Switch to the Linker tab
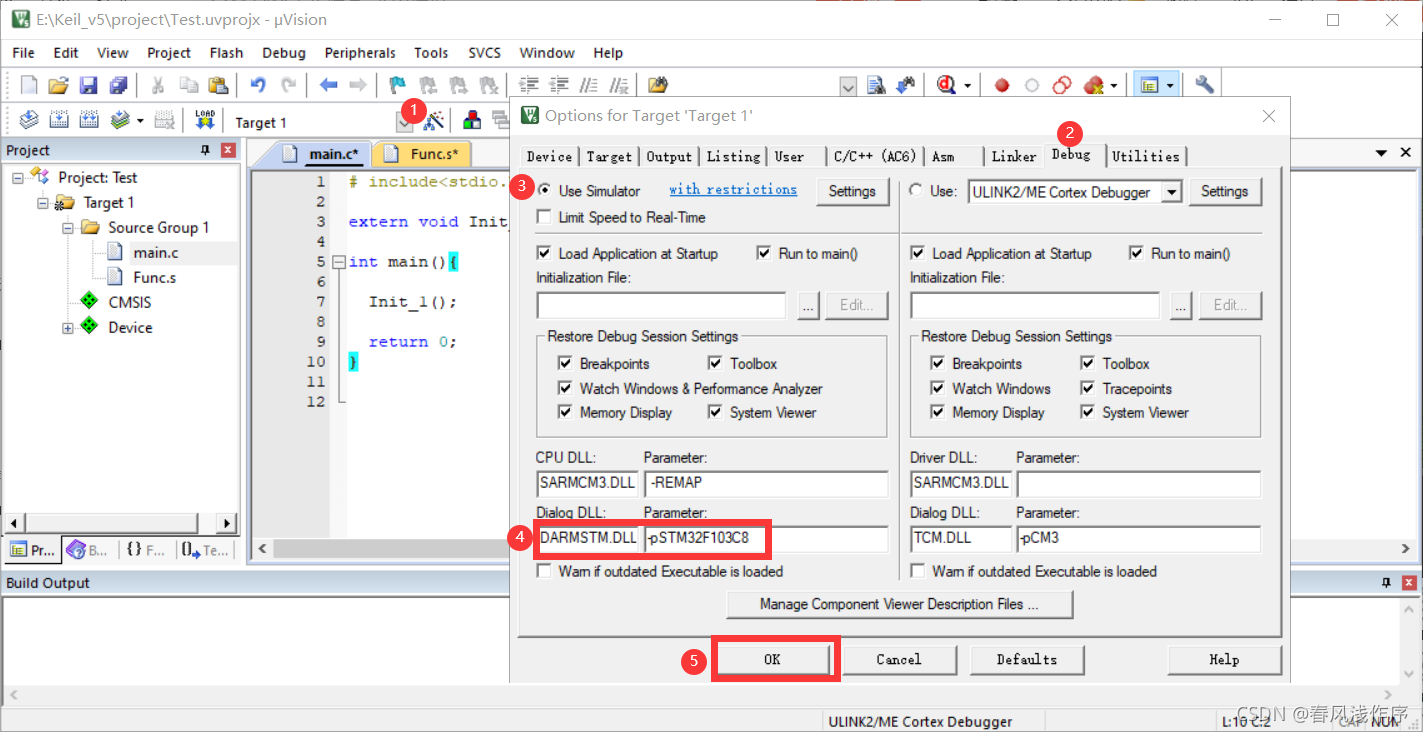 (1013, 156)
